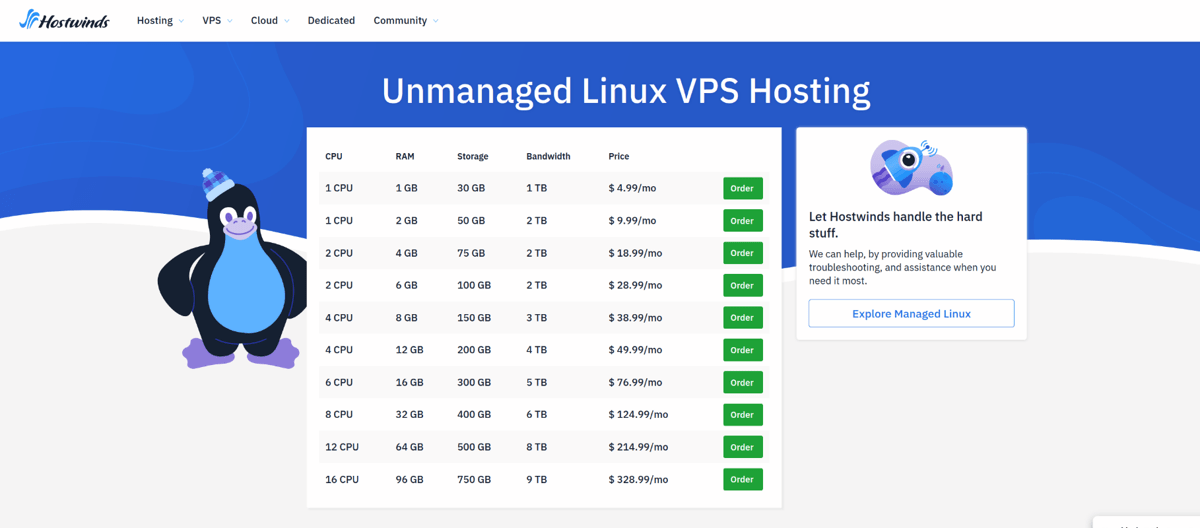
Task: Click the $ 28.99/mo price text
Action: click(635, 285)
